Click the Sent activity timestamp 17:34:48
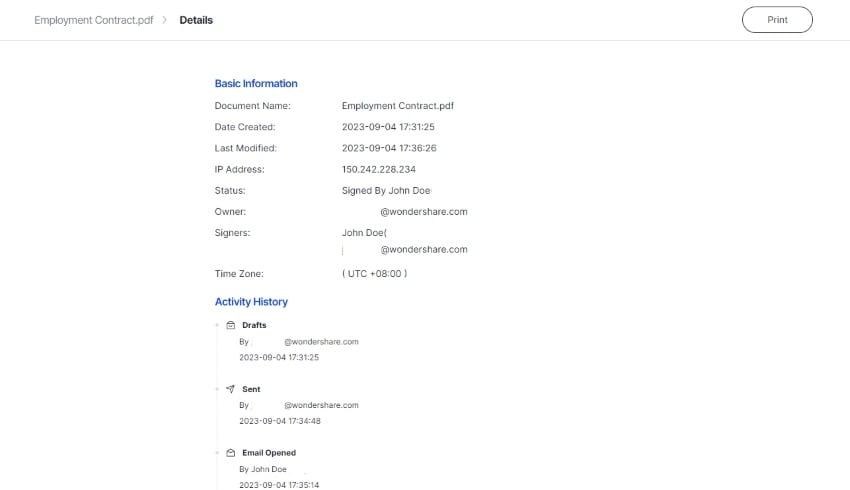 click(x=279, y=421)
